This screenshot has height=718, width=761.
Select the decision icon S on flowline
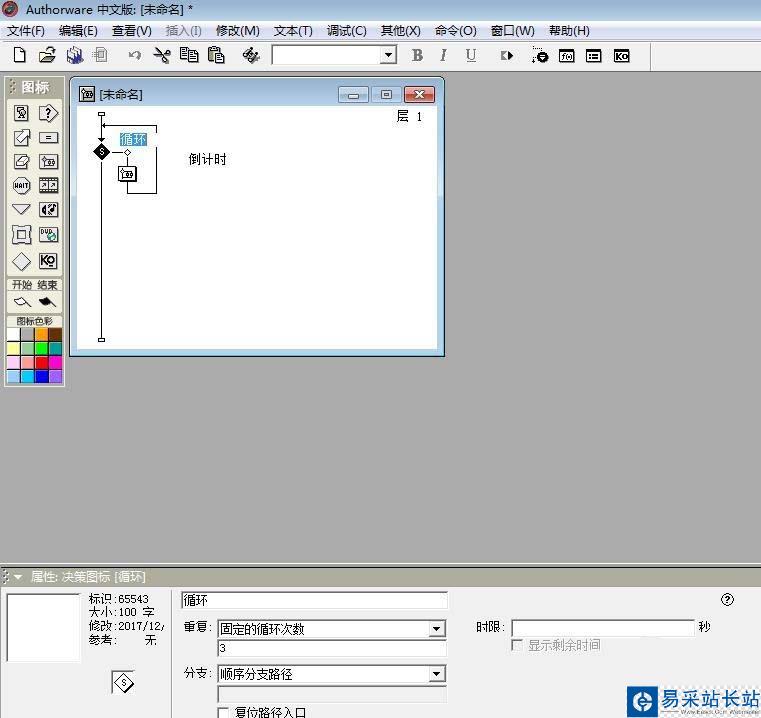[x=102, y=152]
